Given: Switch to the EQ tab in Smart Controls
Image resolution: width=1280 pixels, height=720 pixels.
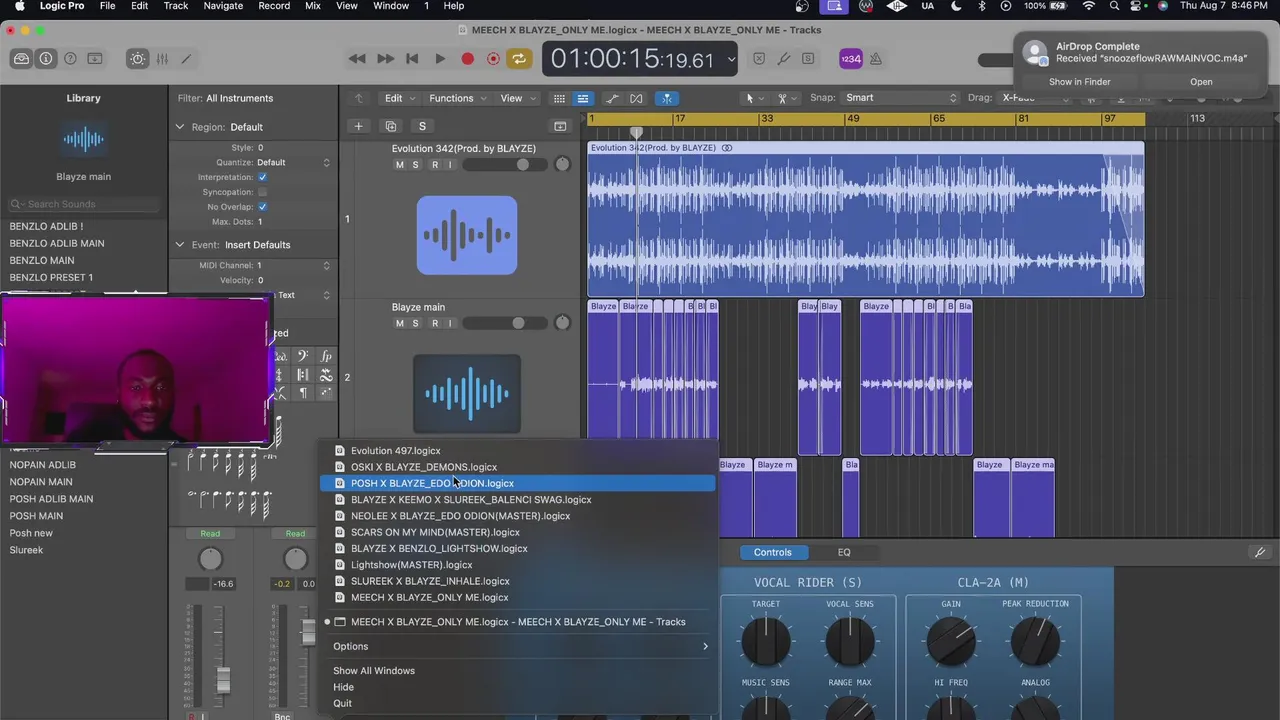Looking at the screenshot, I should click(844, 552).
